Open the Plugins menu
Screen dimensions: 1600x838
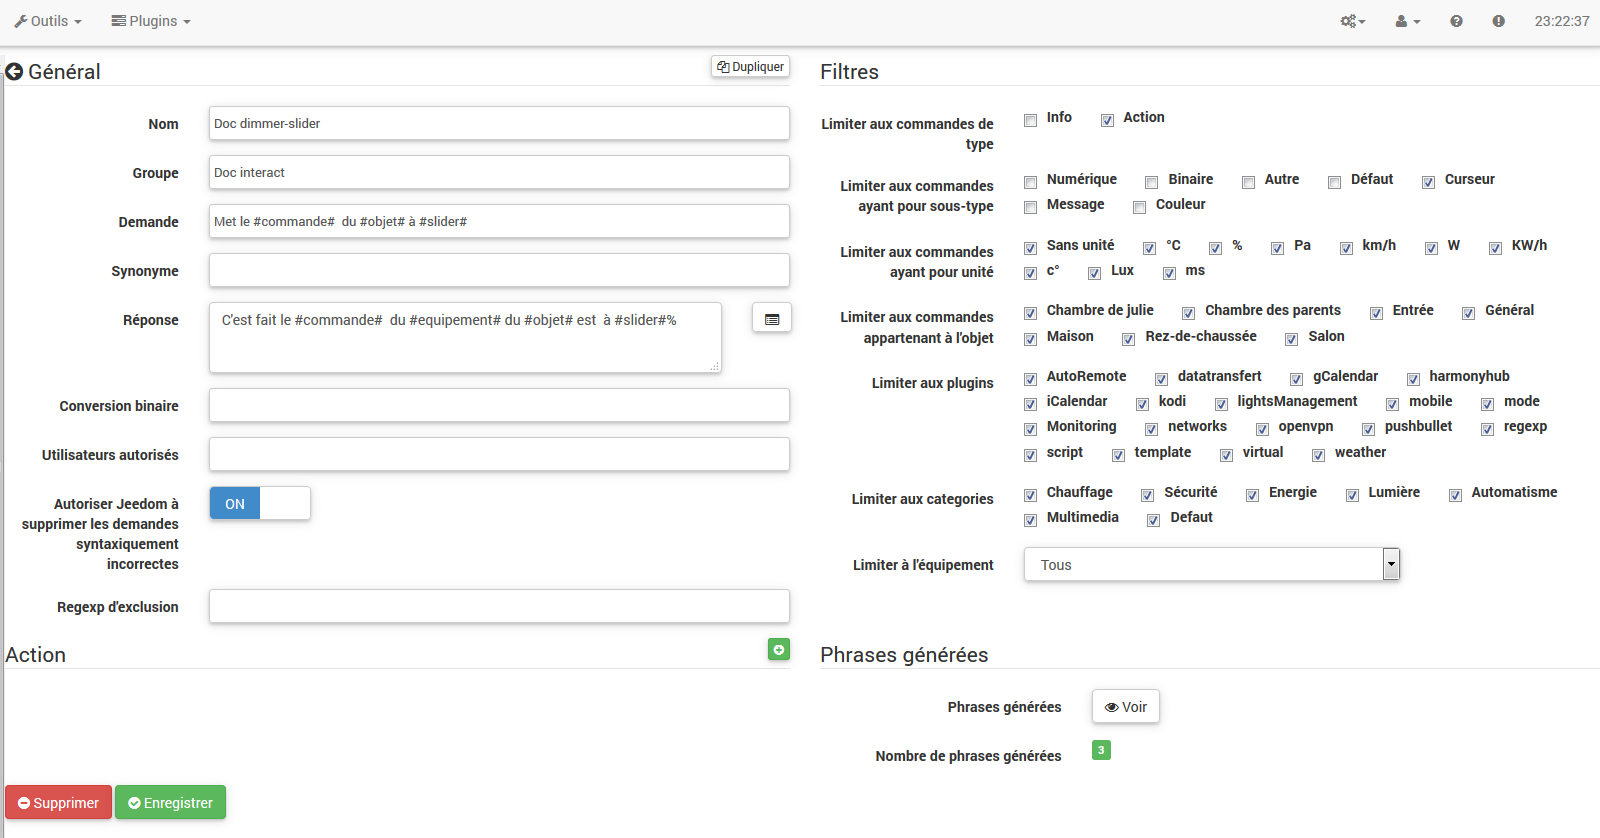[x=151, y=21]
